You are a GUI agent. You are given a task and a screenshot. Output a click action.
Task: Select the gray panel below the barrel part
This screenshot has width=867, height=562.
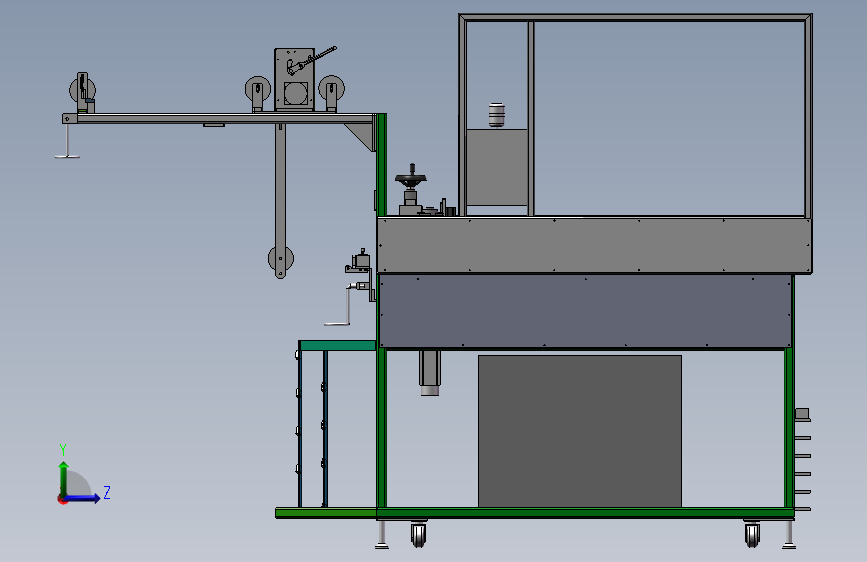tap(497, 168)
